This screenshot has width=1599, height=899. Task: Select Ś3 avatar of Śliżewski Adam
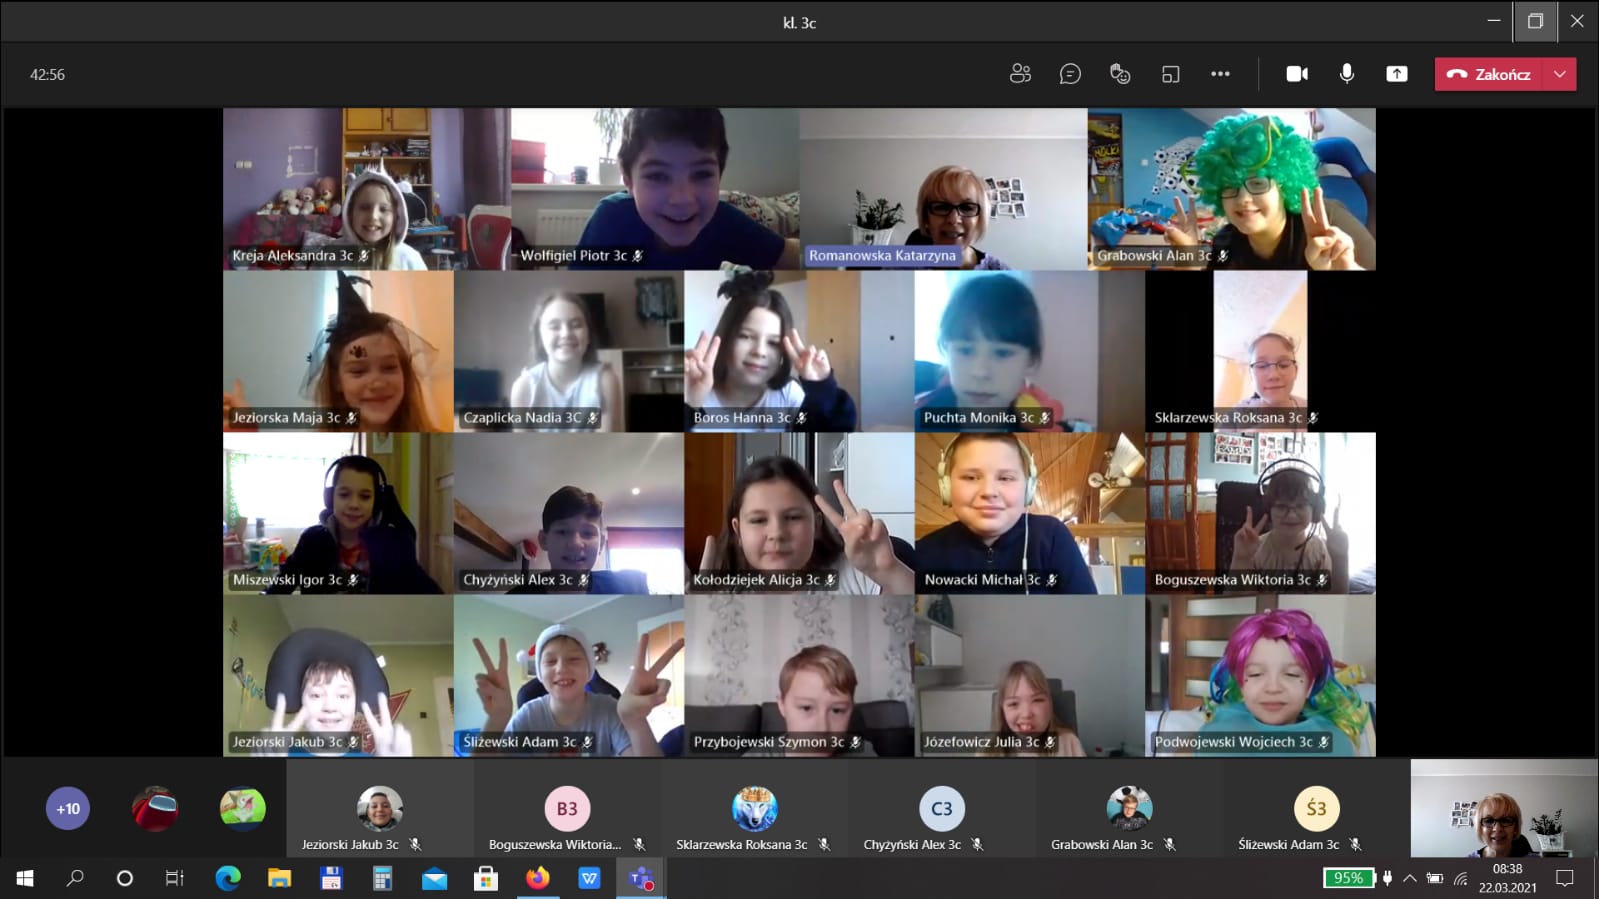pyautogui.click(x=1316, y=808)
